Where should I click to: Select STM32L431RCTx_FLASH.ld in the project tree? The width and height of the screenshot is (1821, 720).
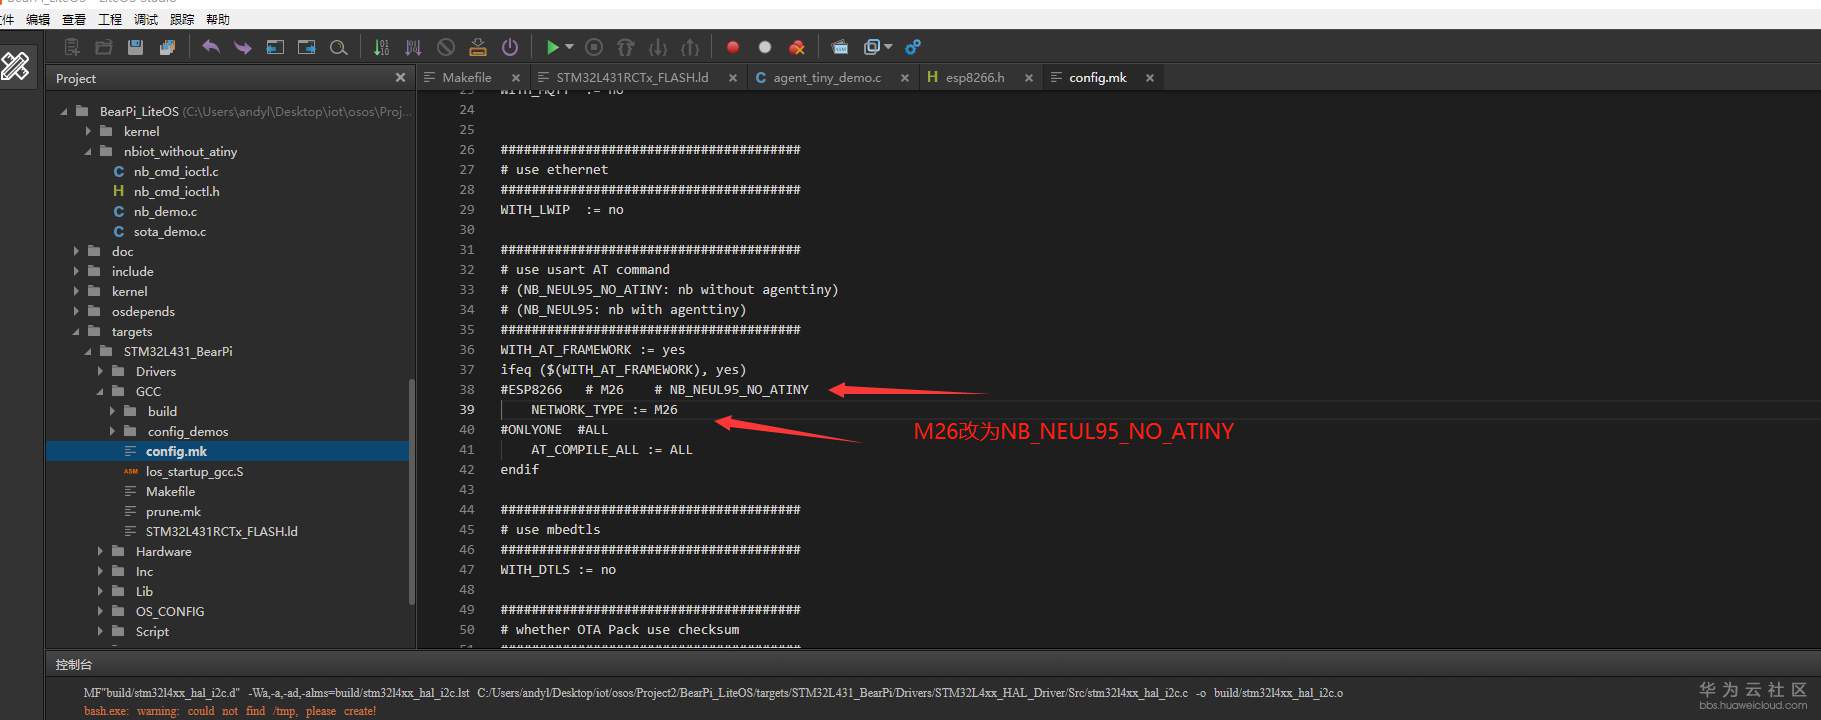click(x=221, y=532)
